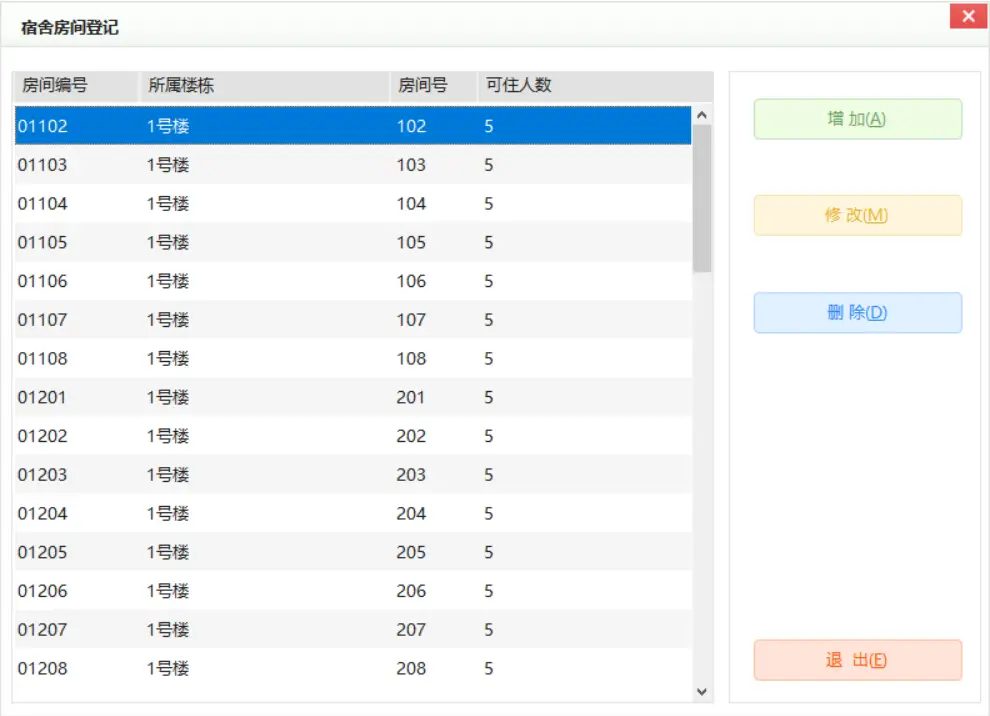Select room row 01103
This screenshot has height=716, width=990.
coord(300,164)
